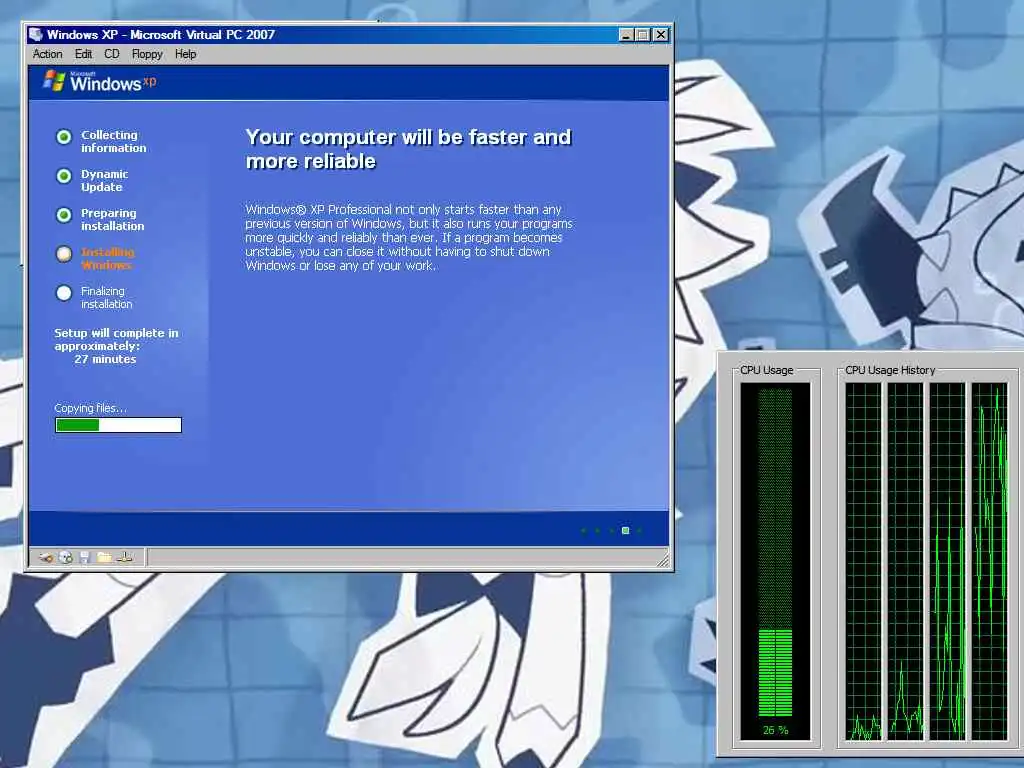
Task: Click the first CPU Usage History graph
Action: click(x=863, y=562)
